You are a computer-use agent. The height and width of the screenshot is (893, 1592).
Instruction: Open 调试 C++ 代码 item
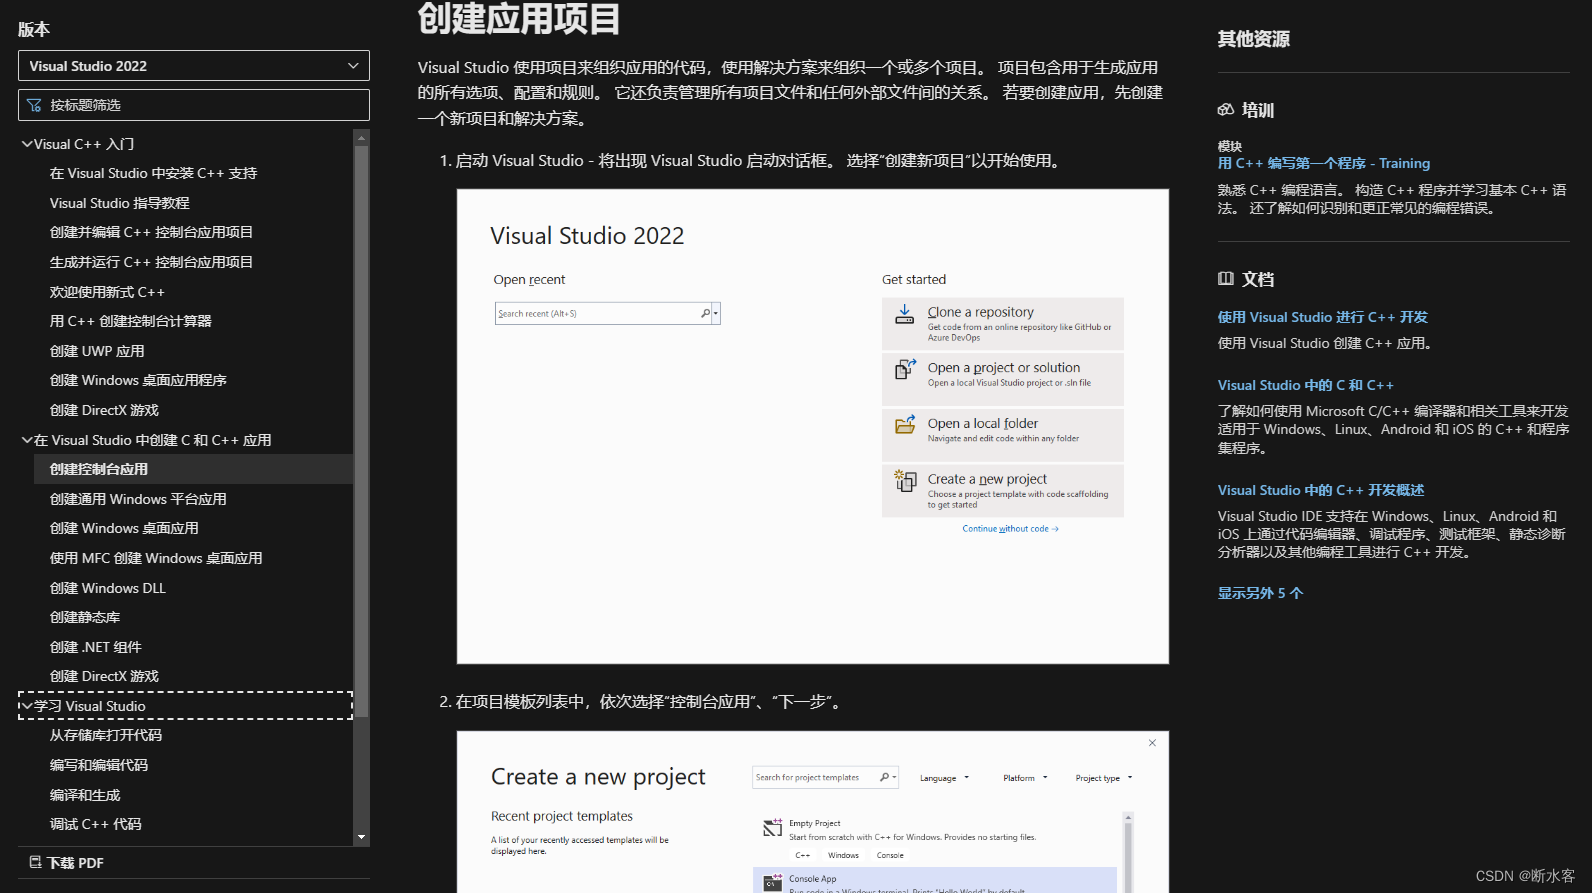(96, 824)
